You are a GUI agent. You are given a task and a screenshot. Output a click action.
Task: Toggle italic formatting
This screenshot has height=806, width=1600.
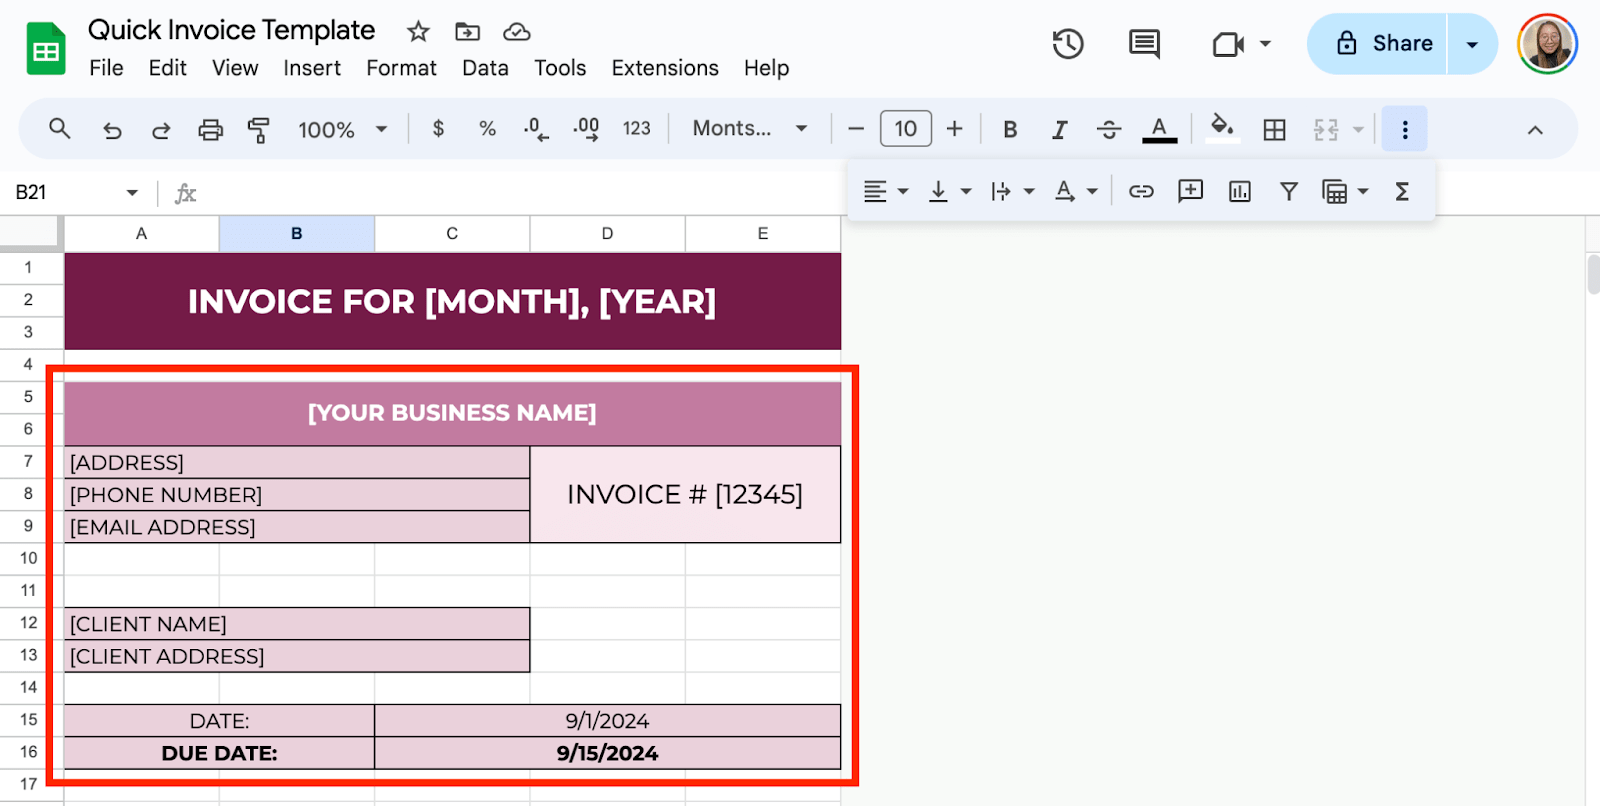pyautogui.click(x=1059, y=130)
